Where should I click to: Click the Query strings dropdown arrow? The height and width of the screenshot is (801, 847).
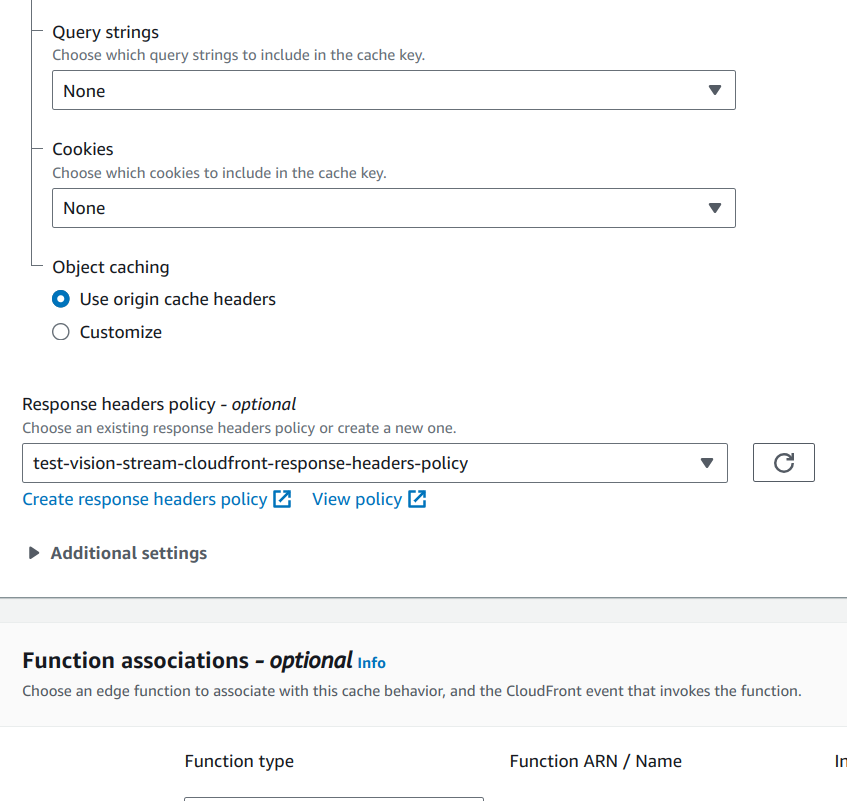[x=715, y=90]
